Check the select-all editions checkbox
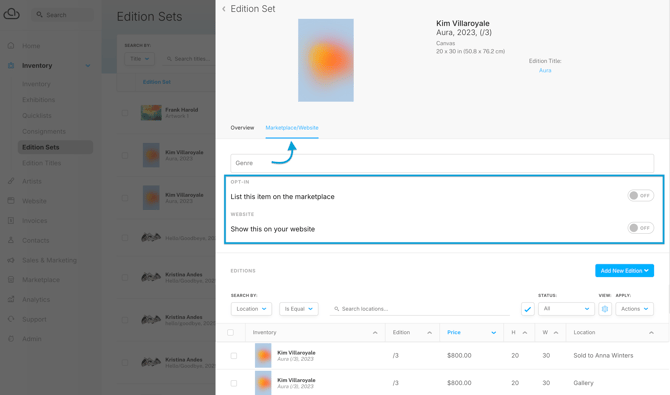The height and width of the screenshot is (395, 670). coord(231,333)
